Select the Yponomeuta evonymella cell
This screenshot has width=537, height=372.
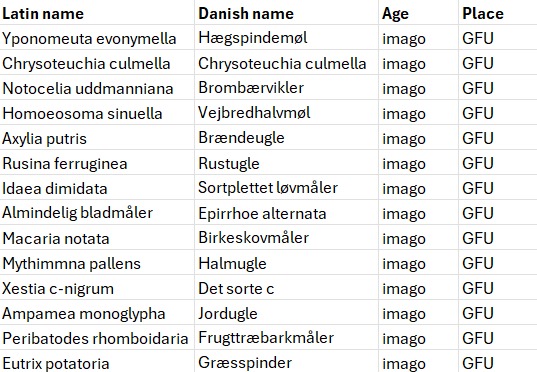point(97,37)
